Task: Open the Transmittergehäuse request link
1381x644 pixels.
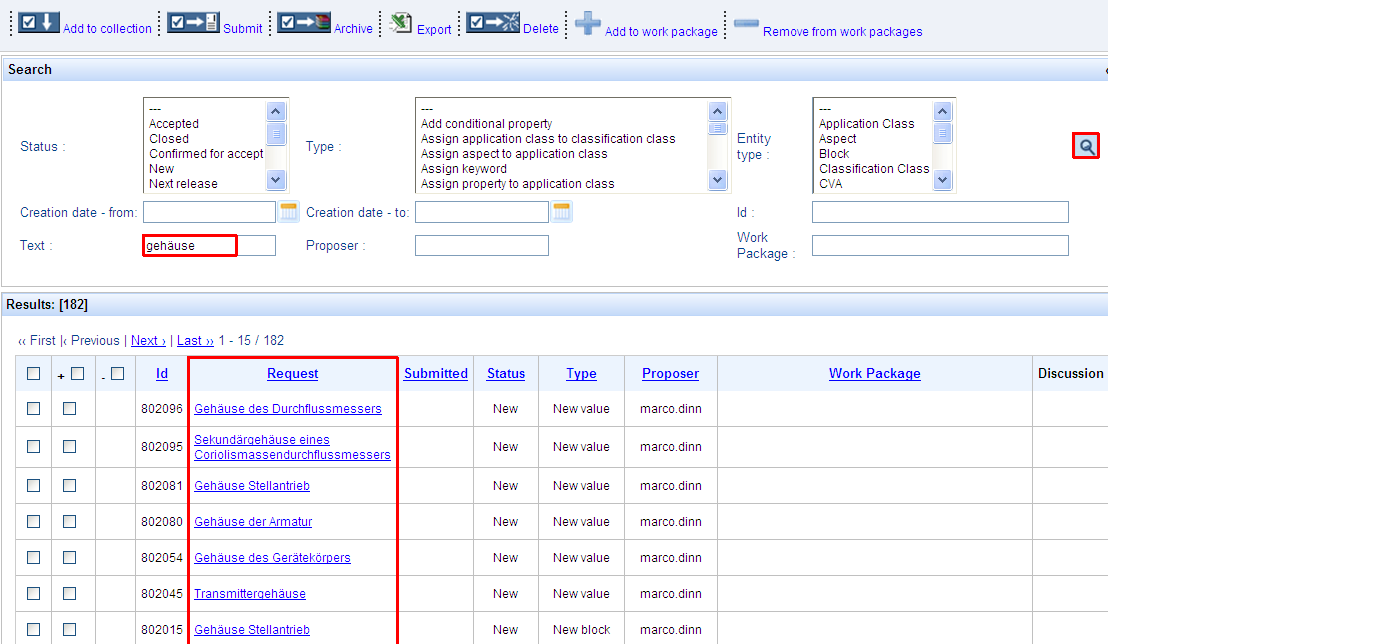Action: pyautogui.click(x=250, y=594)
